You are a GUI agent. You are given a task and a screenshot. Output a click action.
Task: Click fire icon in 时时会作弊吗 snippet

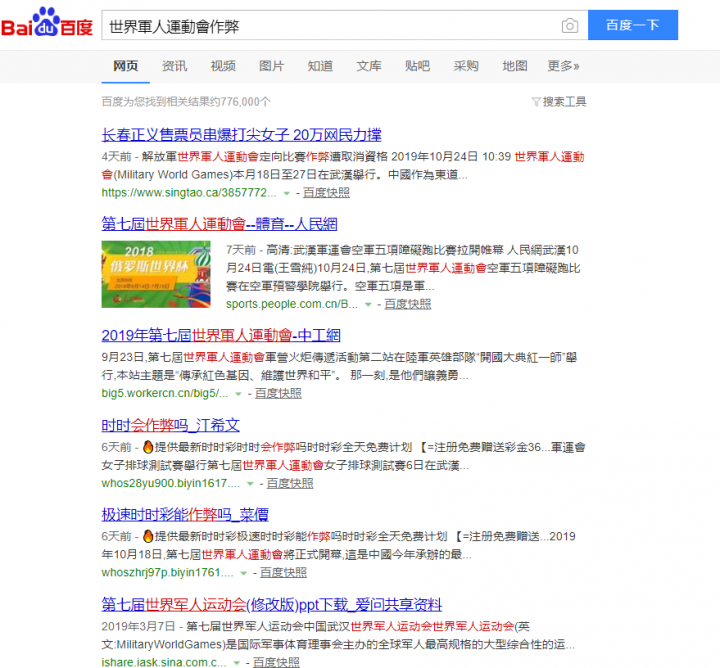point(148,447)
